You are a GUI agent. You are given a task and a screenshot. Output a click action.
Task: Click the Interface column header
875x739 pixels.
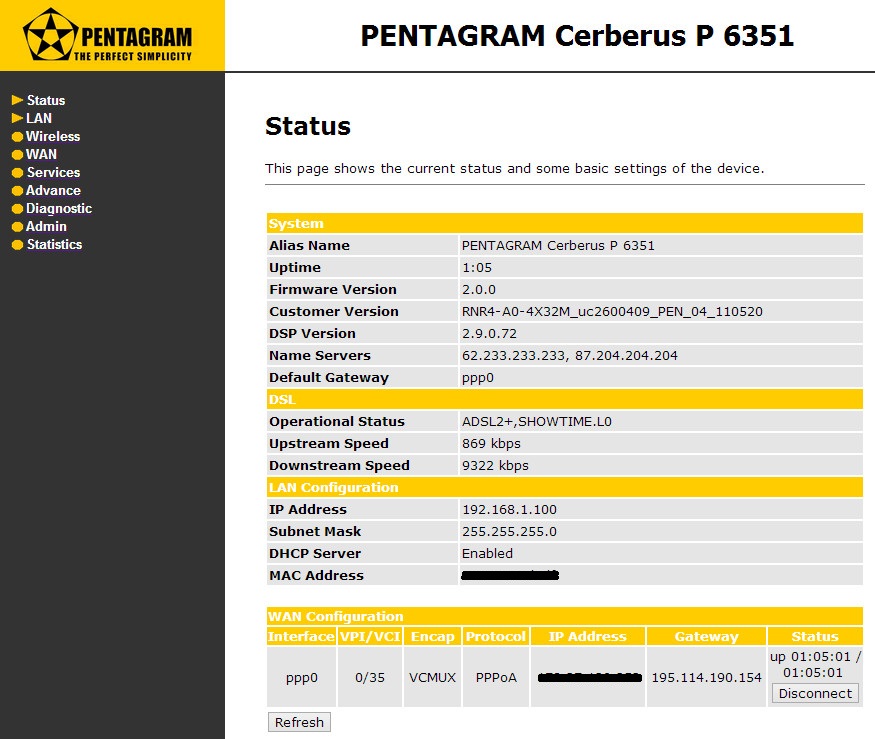click(x=301, y=636)
